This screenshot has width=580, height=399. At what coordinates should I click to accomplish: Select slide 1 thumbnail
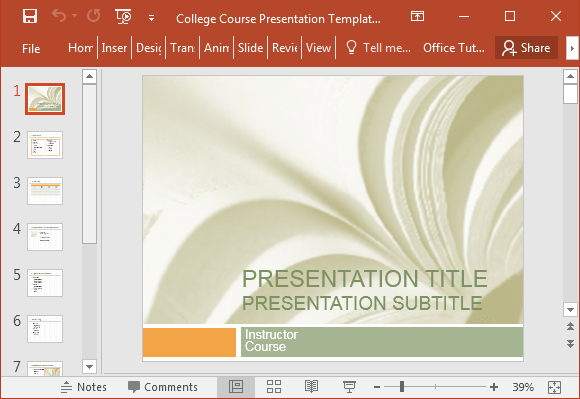tap(45, 99)
